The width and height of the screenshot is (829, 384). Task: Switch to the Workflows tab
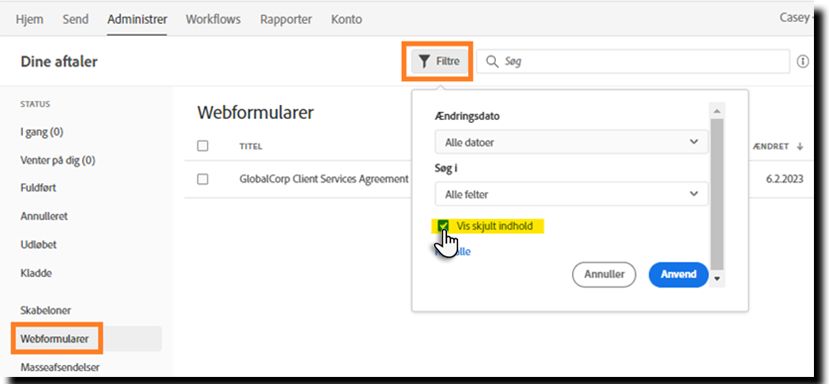point(213,20)
